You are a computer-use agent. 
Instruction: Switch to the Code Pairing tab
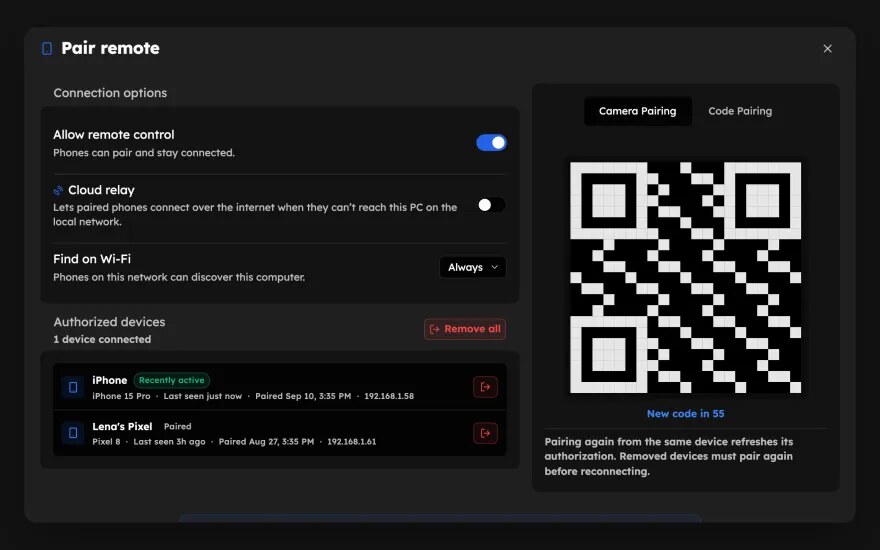740,111
